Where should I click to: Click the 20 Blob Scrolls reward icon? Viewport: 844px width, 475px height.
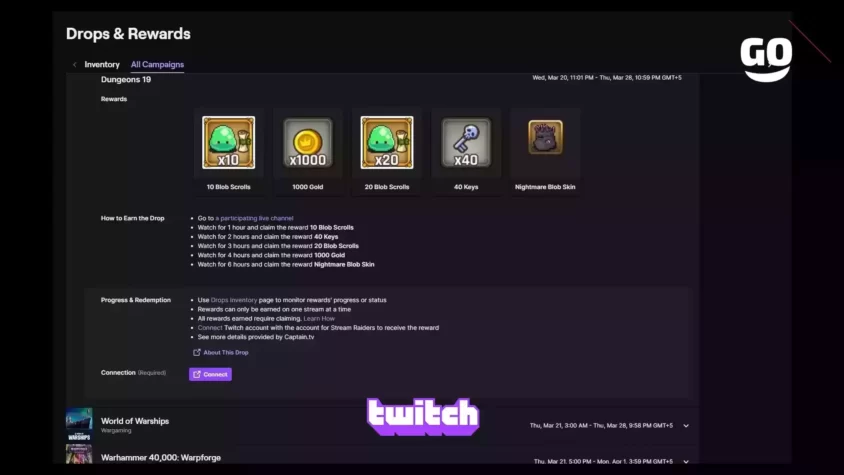click(386, 142)
